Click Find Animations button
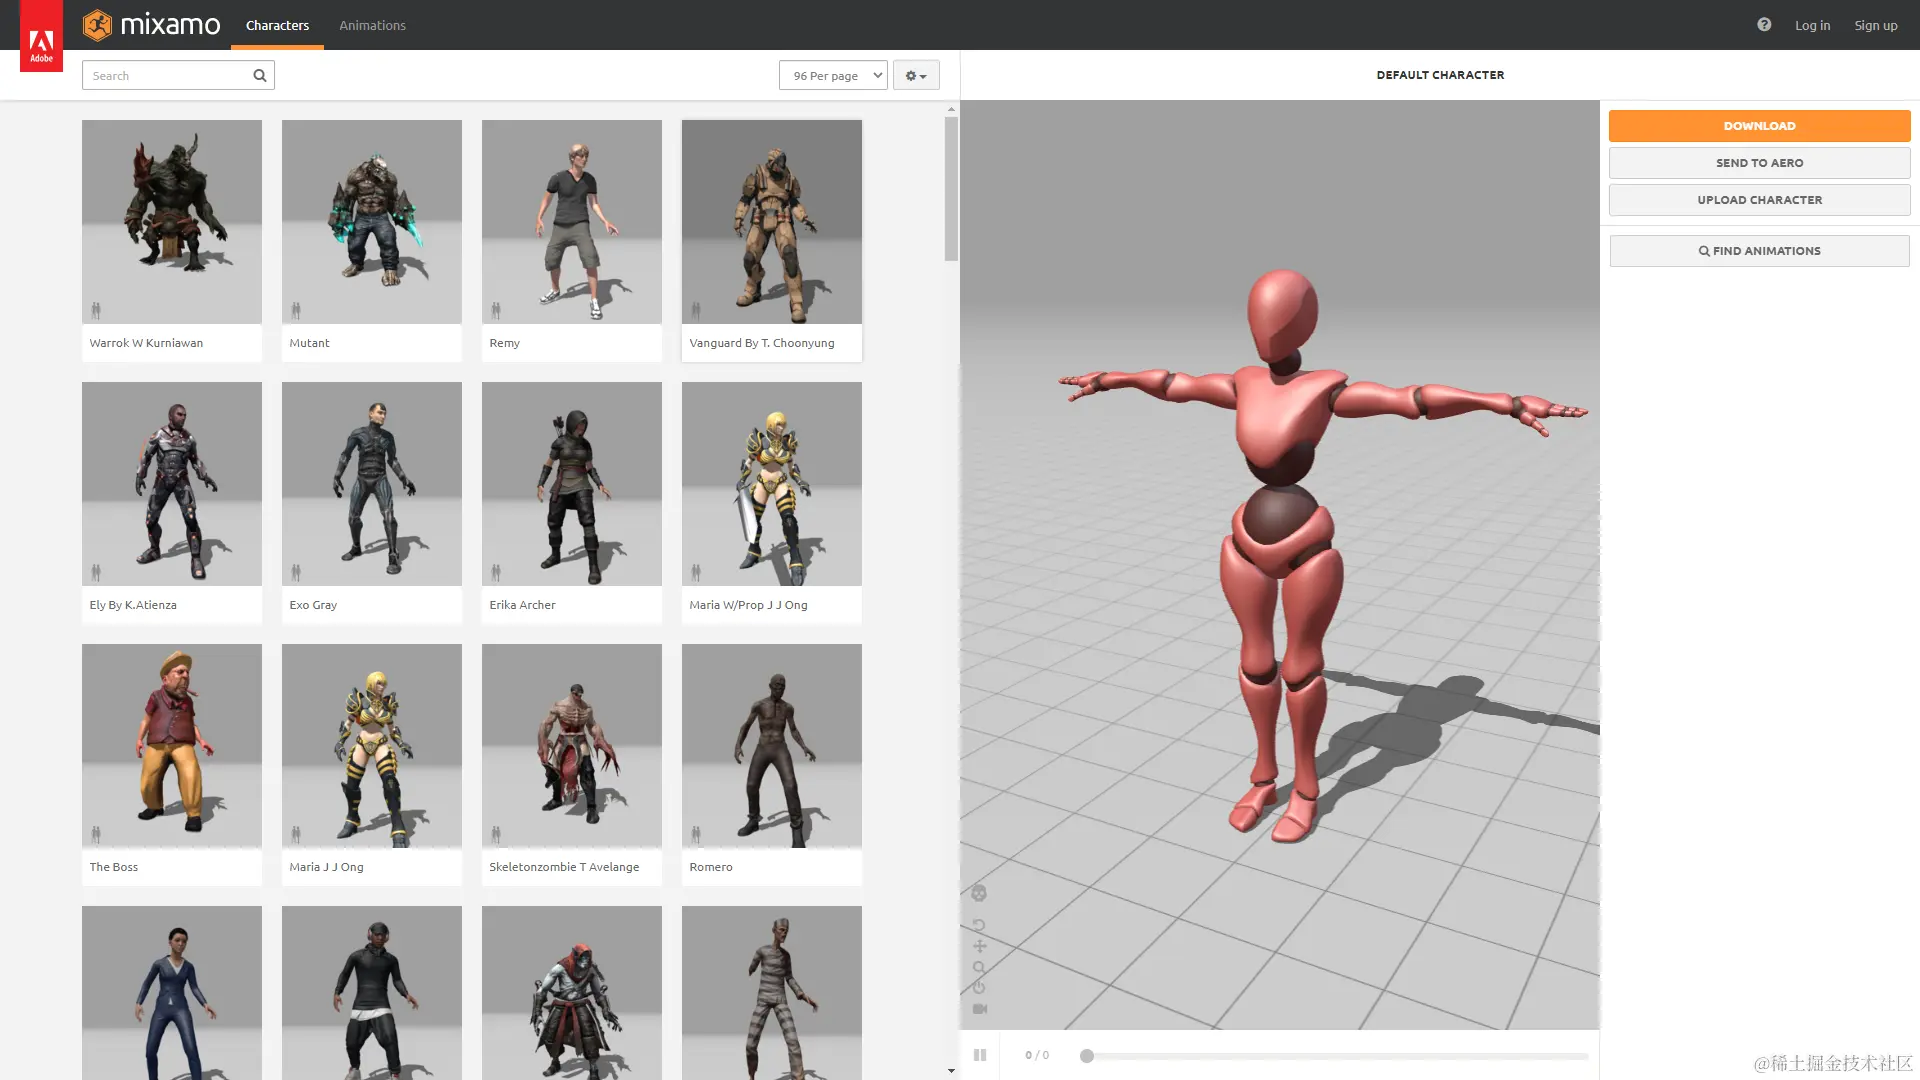Screen dimensions: 1920x1080 pyautogui.click(x=1759, y=251)
